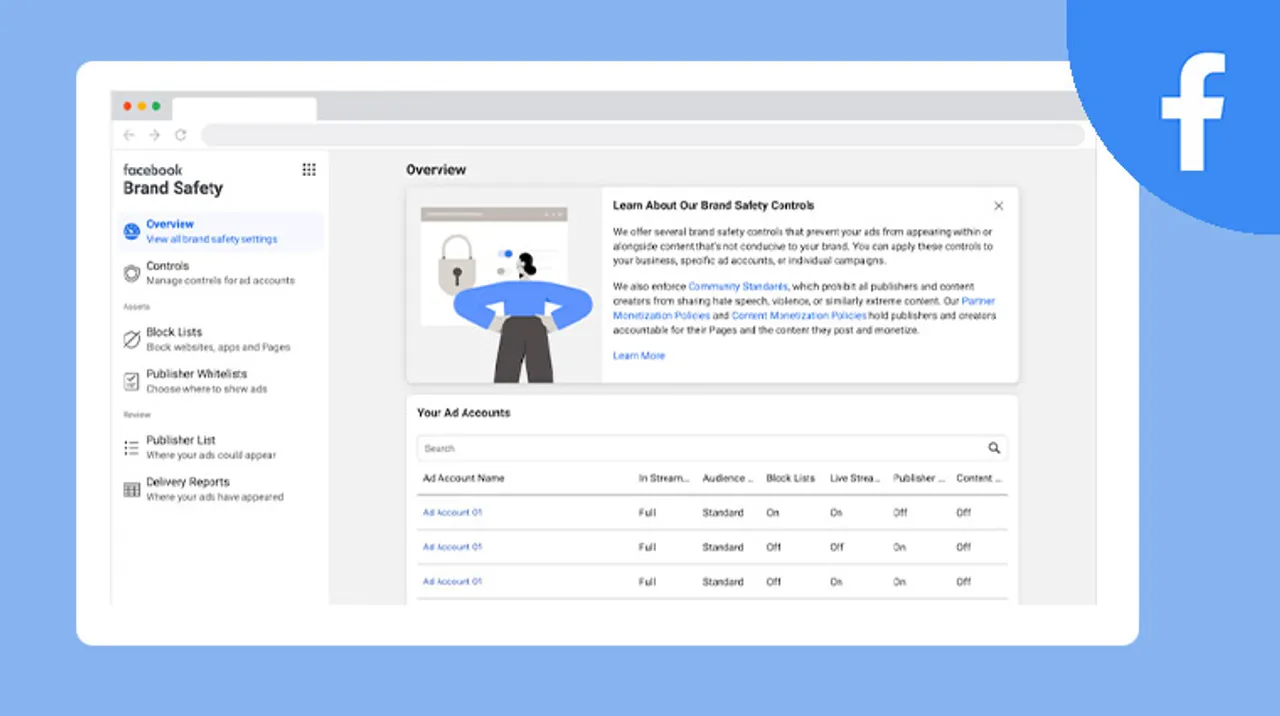1280x716 pixels.
Task: Click the browser forward arrow
Action: coord(154,135)
